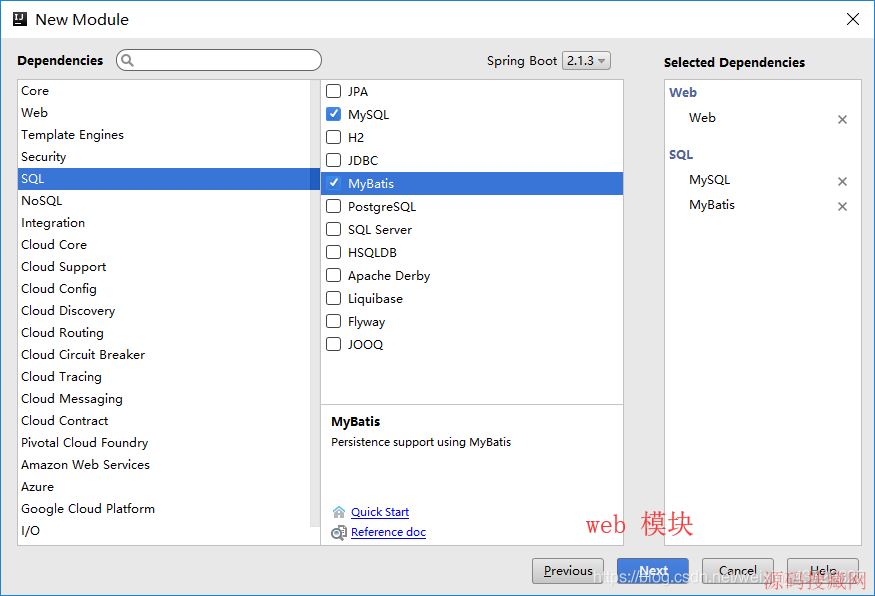The image size is (875, 596).
Task: Open the Spring Boot version dropdown
Action: (x=586, y=61)
